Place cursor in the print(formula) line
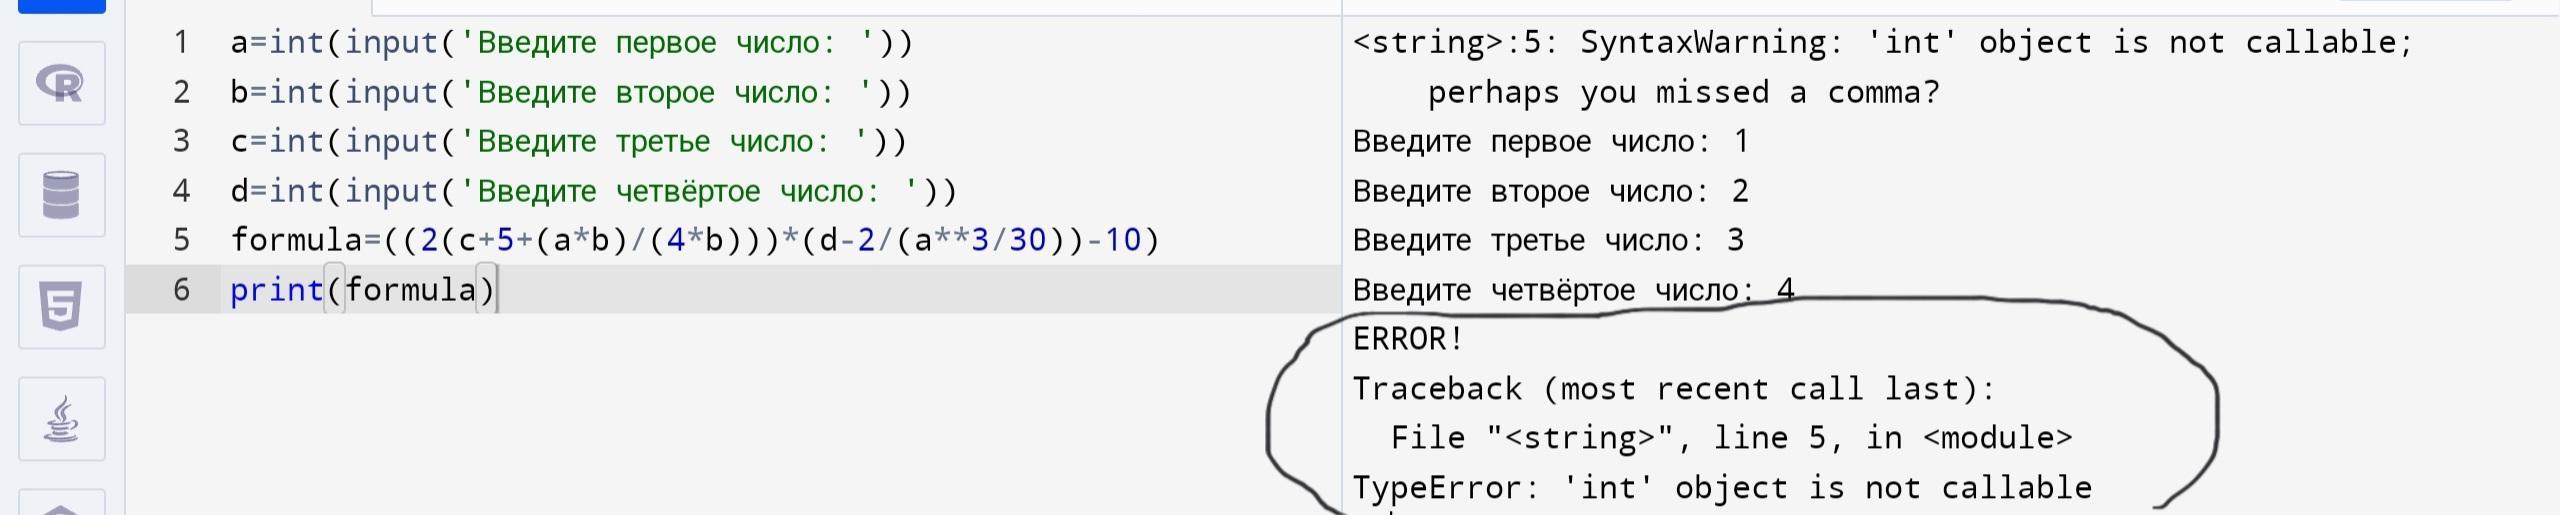The height and width of the screenshot is (515, 2560). click(363, 290)
